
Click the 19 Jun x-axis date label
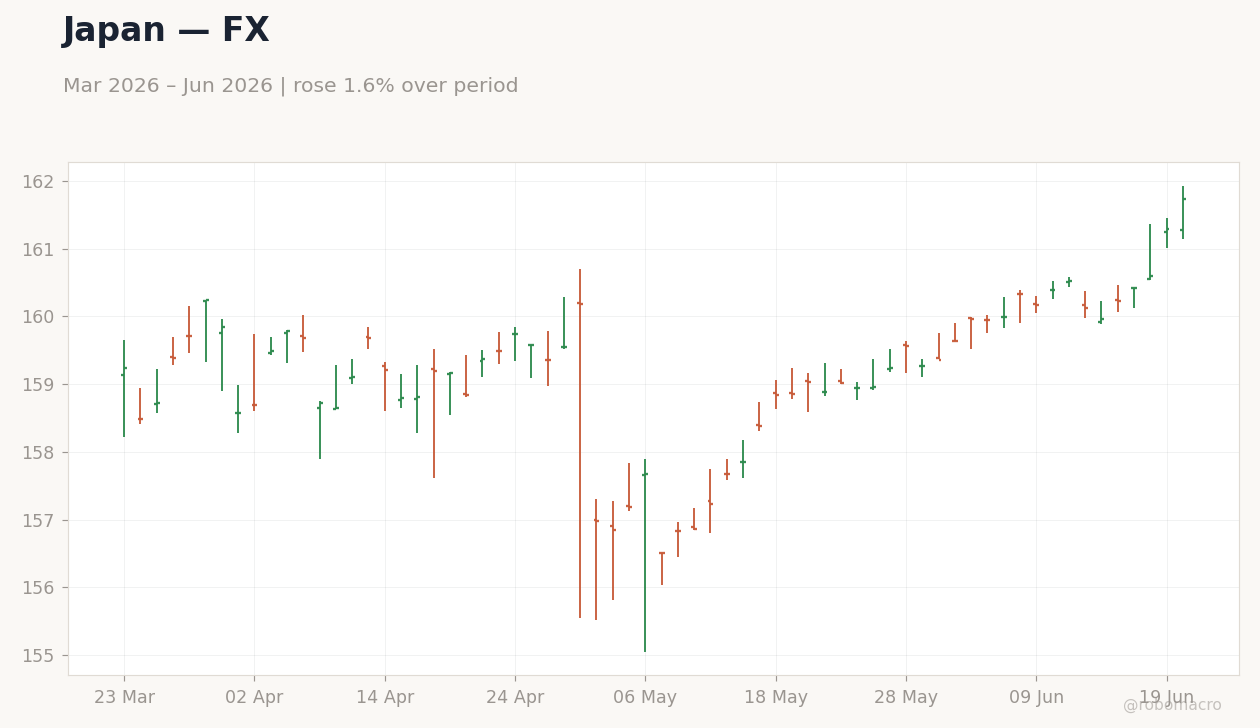[1167, 698]
